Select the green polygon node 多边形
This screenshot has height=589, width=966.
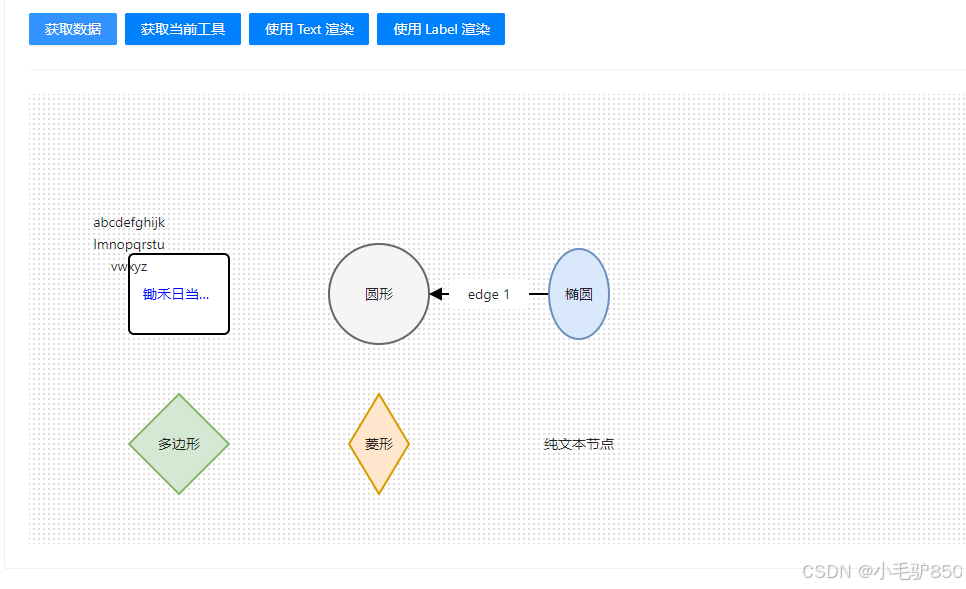coord(179,444)
